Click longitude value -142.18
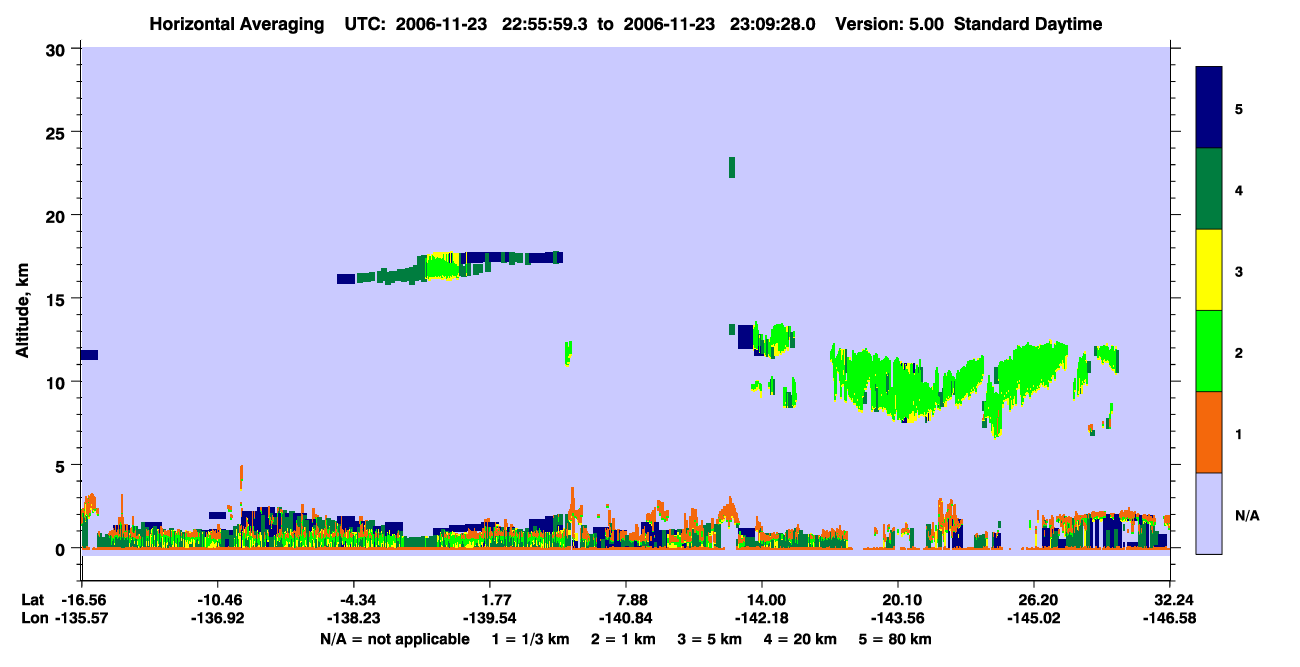Image resolution: width=1300 pixels, height=667 pixels. (x=762, y=618)
